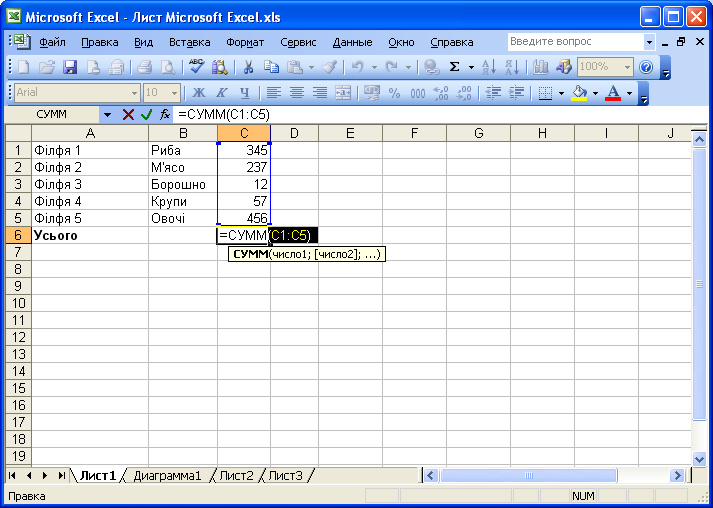This screenshot has height=508, width=713.
Task: Click the Increase Indent icon
Action: coord(516,94)
